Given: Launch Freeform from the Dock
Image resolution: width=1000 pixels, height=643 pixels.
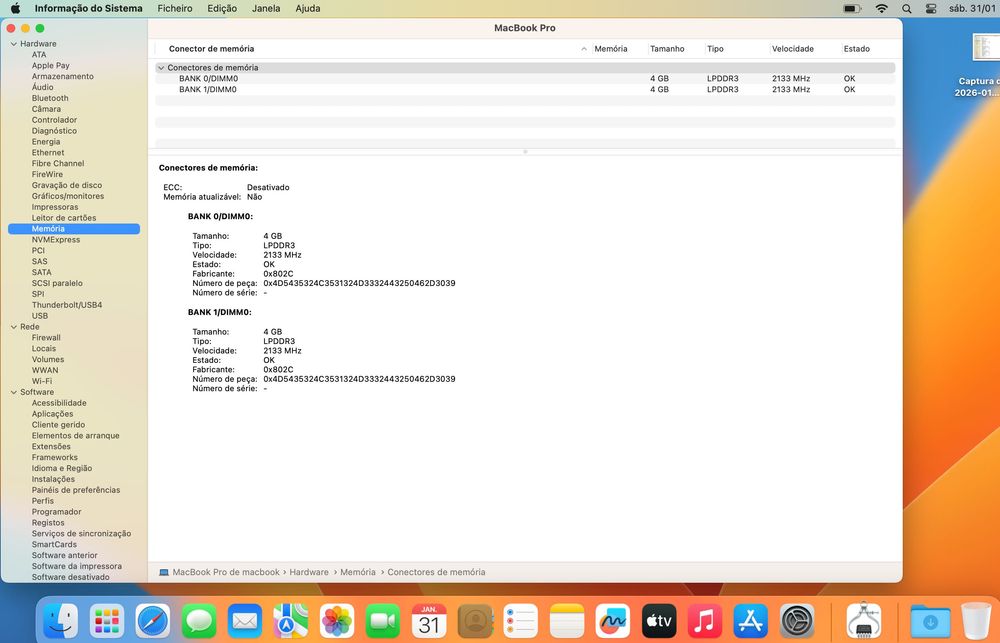Looking at the screenshot, I should pyautogui.click(x=613, y=620).
